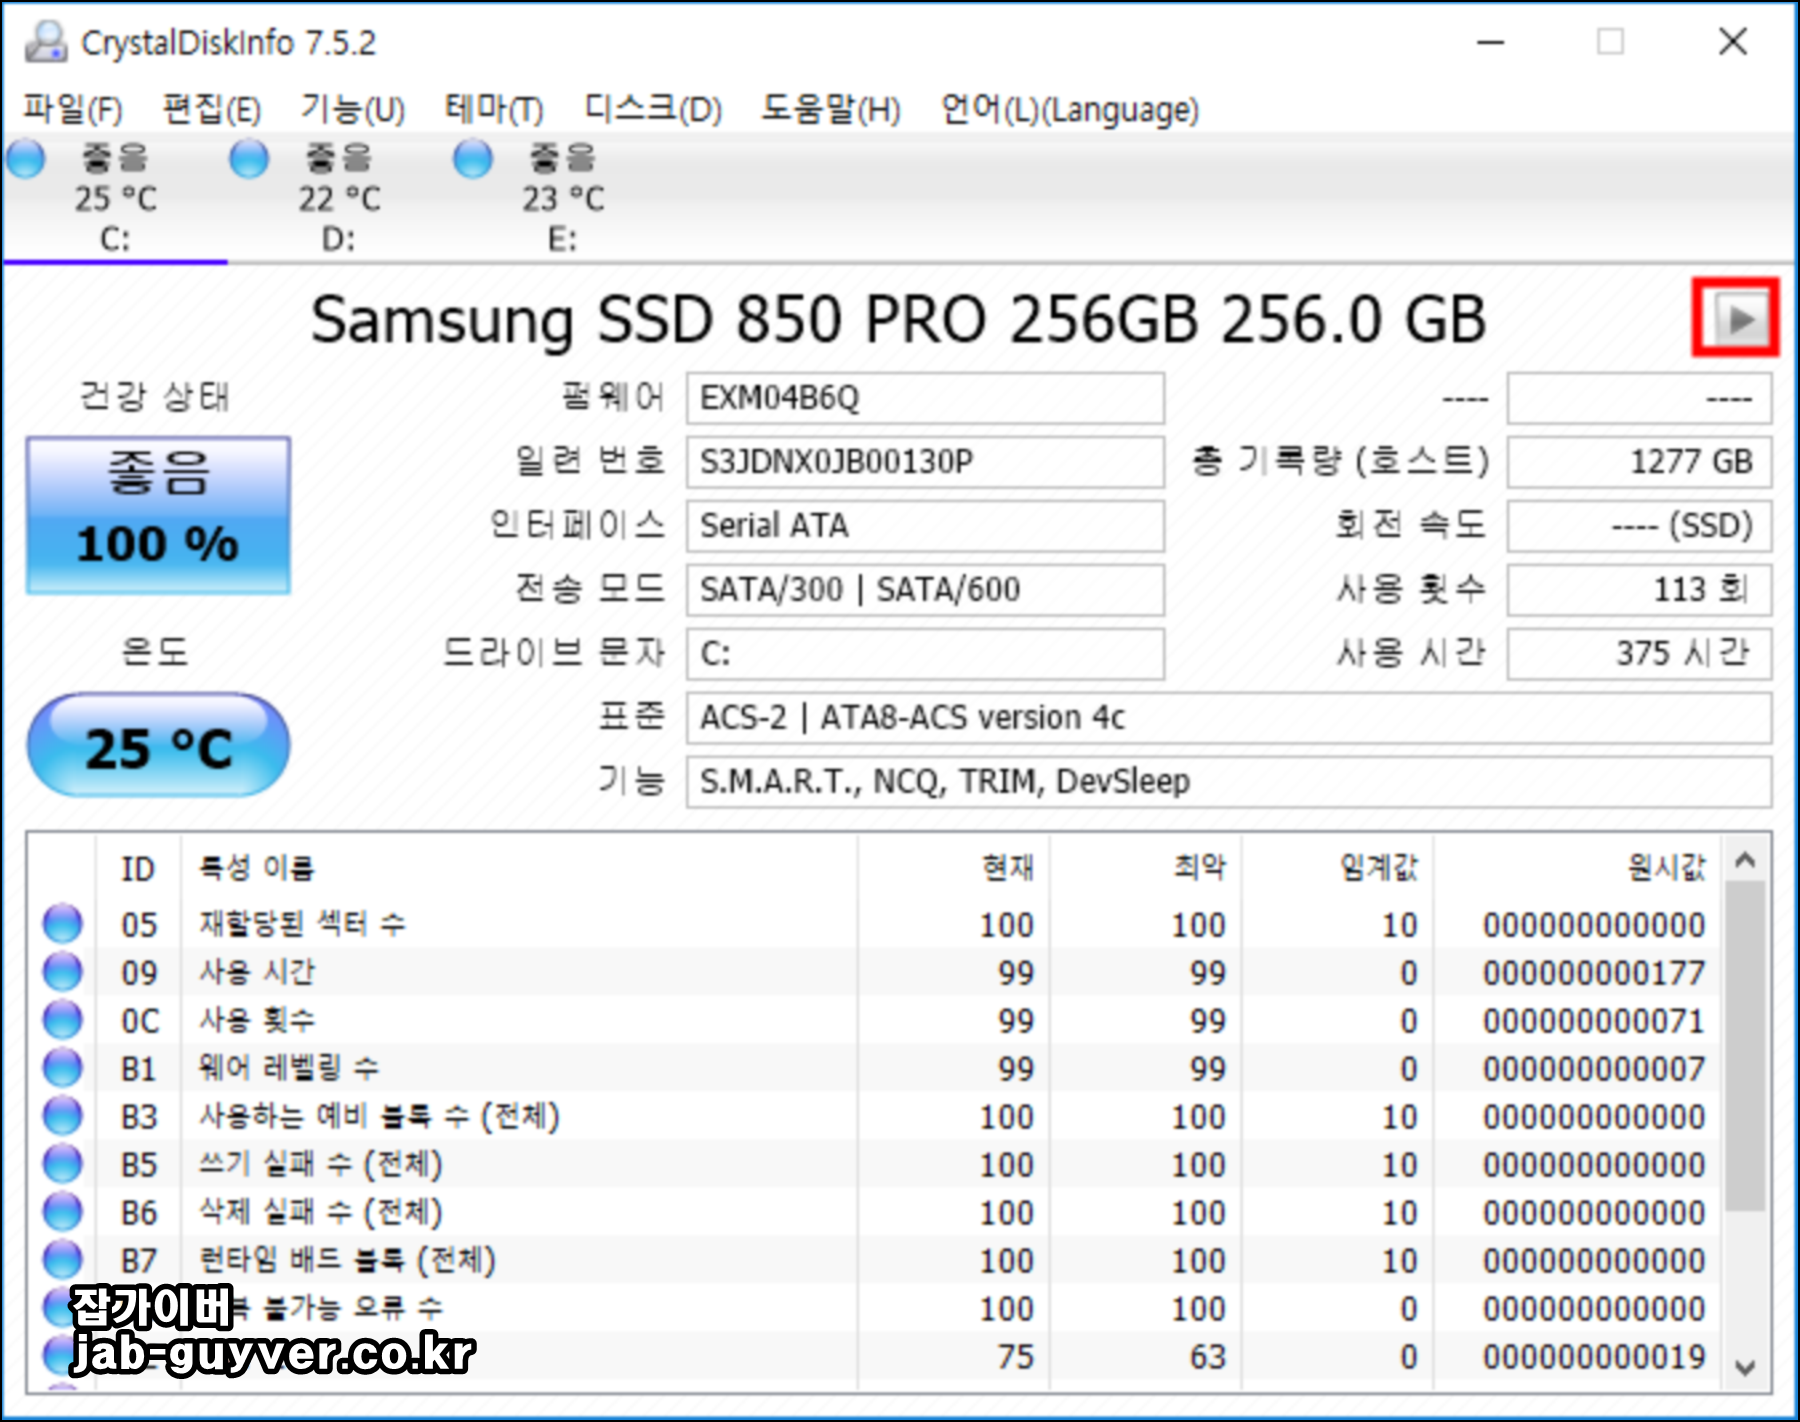Click status orb of attribute B5 row

(62, 1163)
